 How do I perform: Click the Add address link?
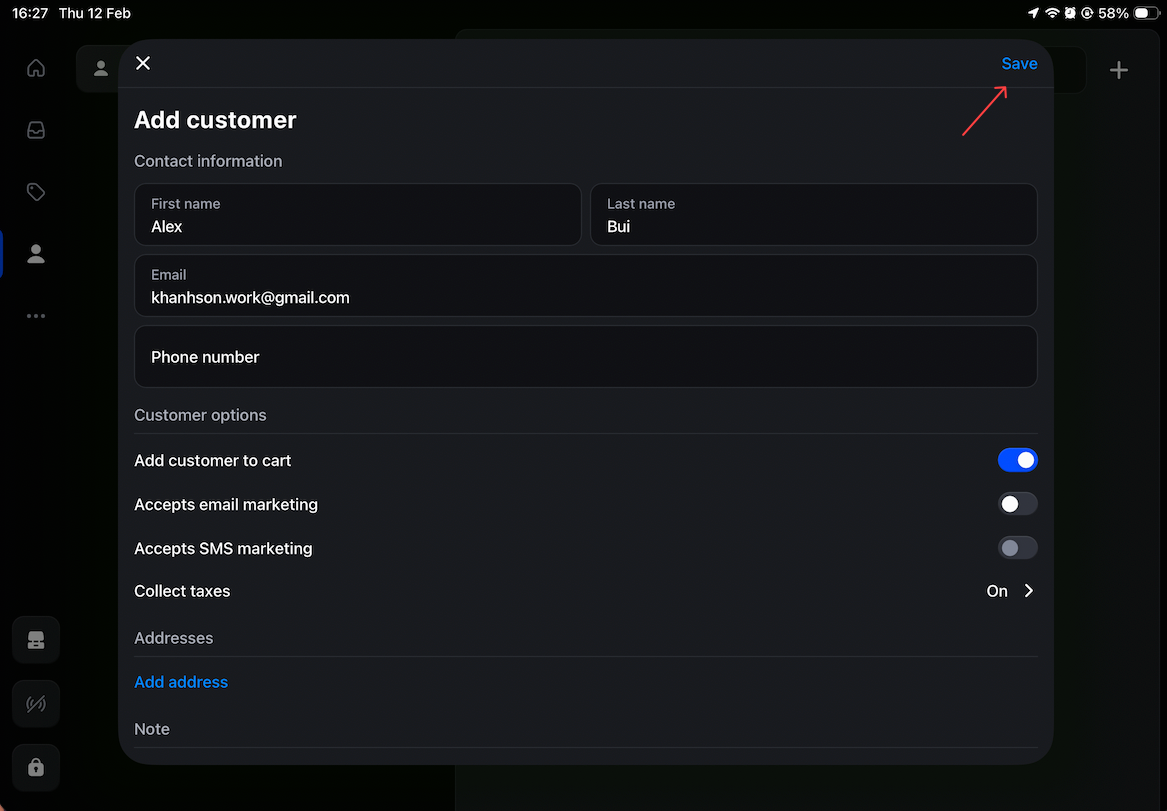pos(181,682)
